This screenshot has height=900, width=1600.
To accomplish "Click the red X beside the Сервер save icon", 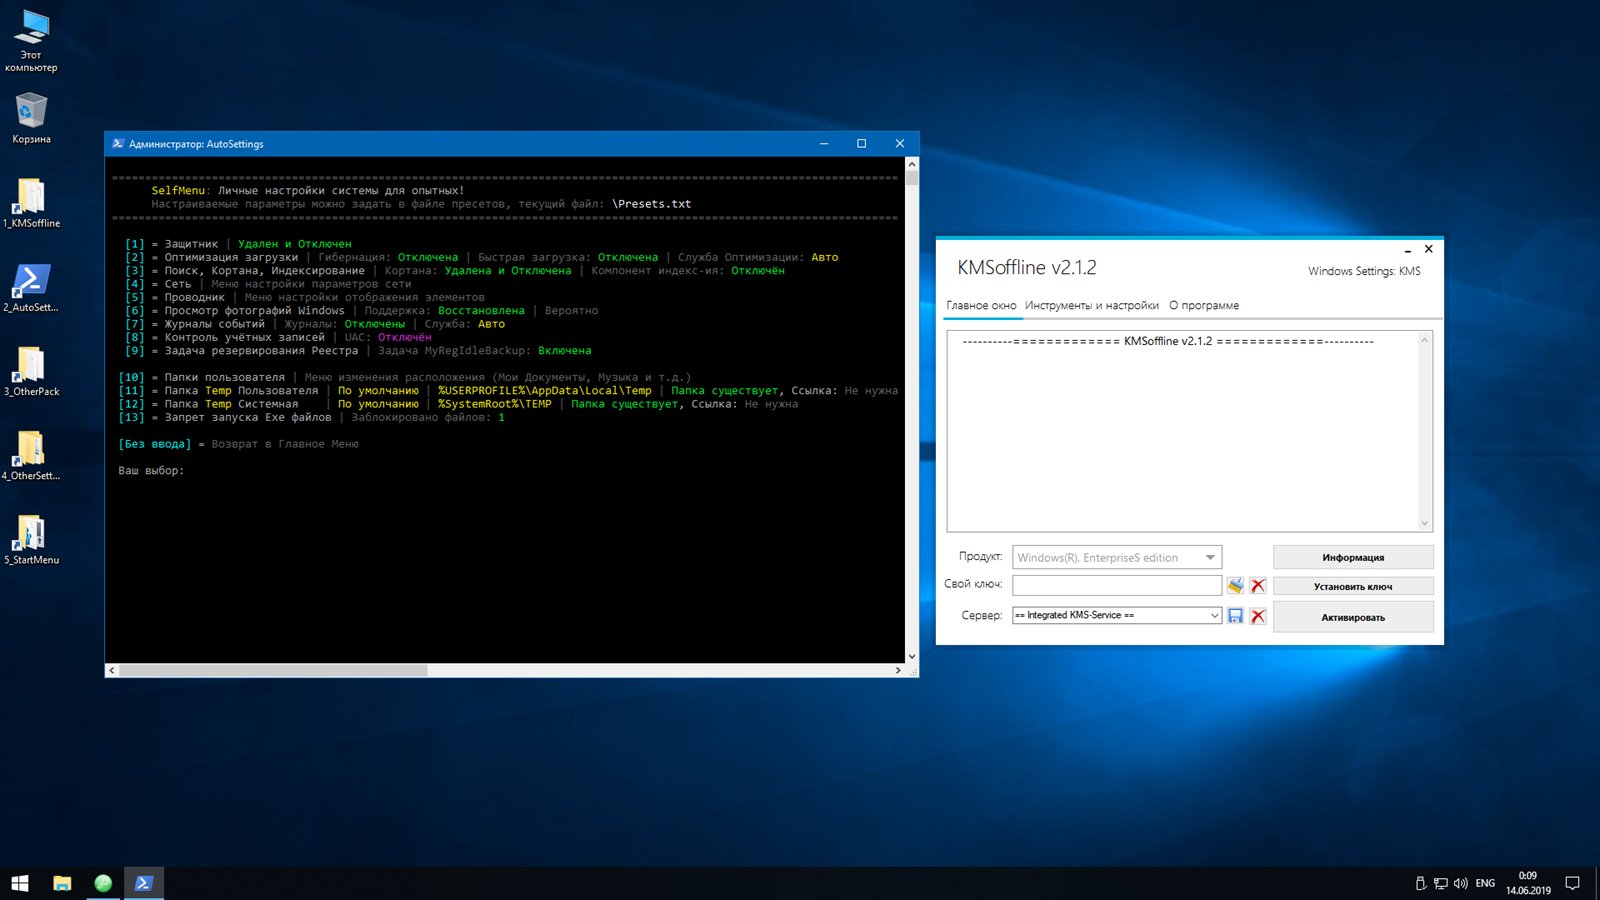I will 1258,616.
